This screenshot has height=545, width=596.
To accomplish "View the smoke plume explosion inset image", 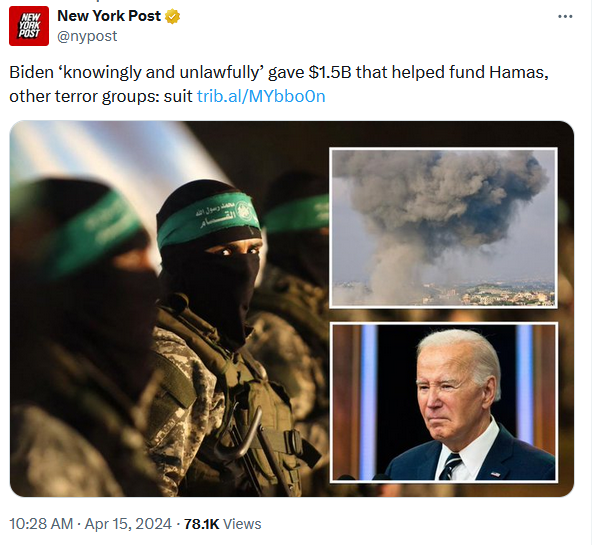I will pos(444,228).
